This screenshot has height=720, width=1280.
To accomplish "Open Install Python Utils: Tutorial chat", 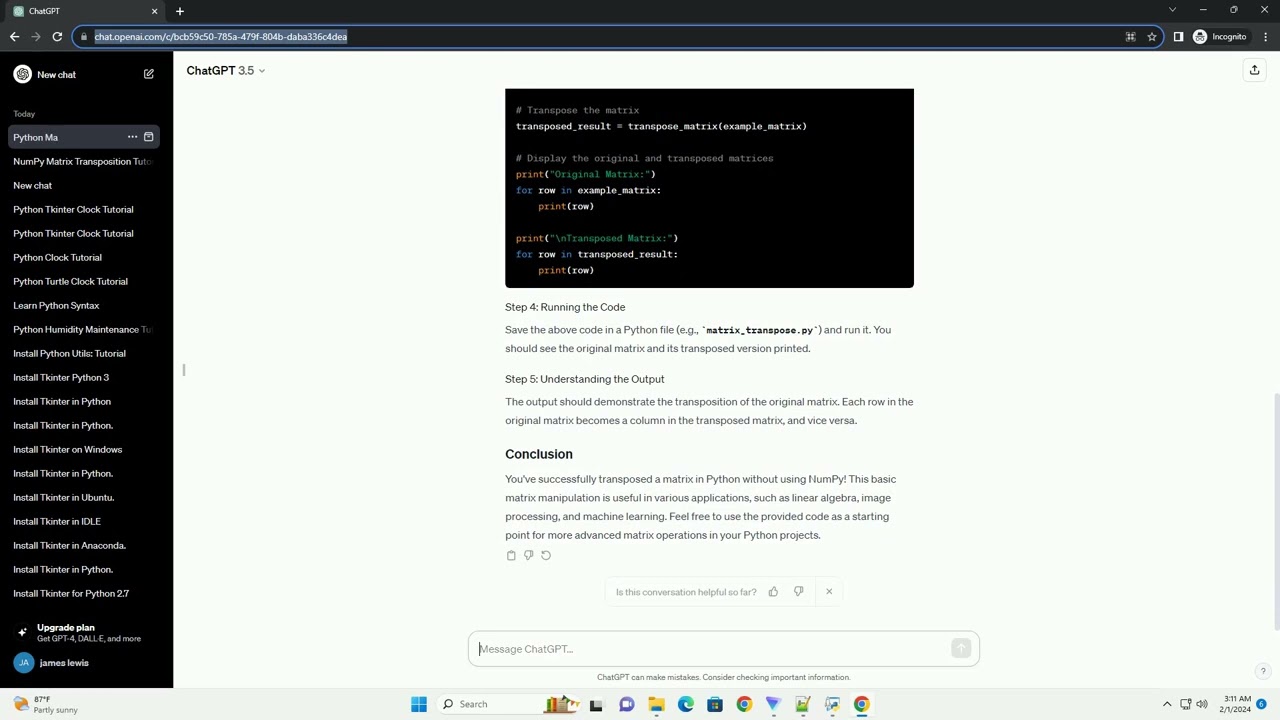I will pyautogui.click(x=82, y=353).
